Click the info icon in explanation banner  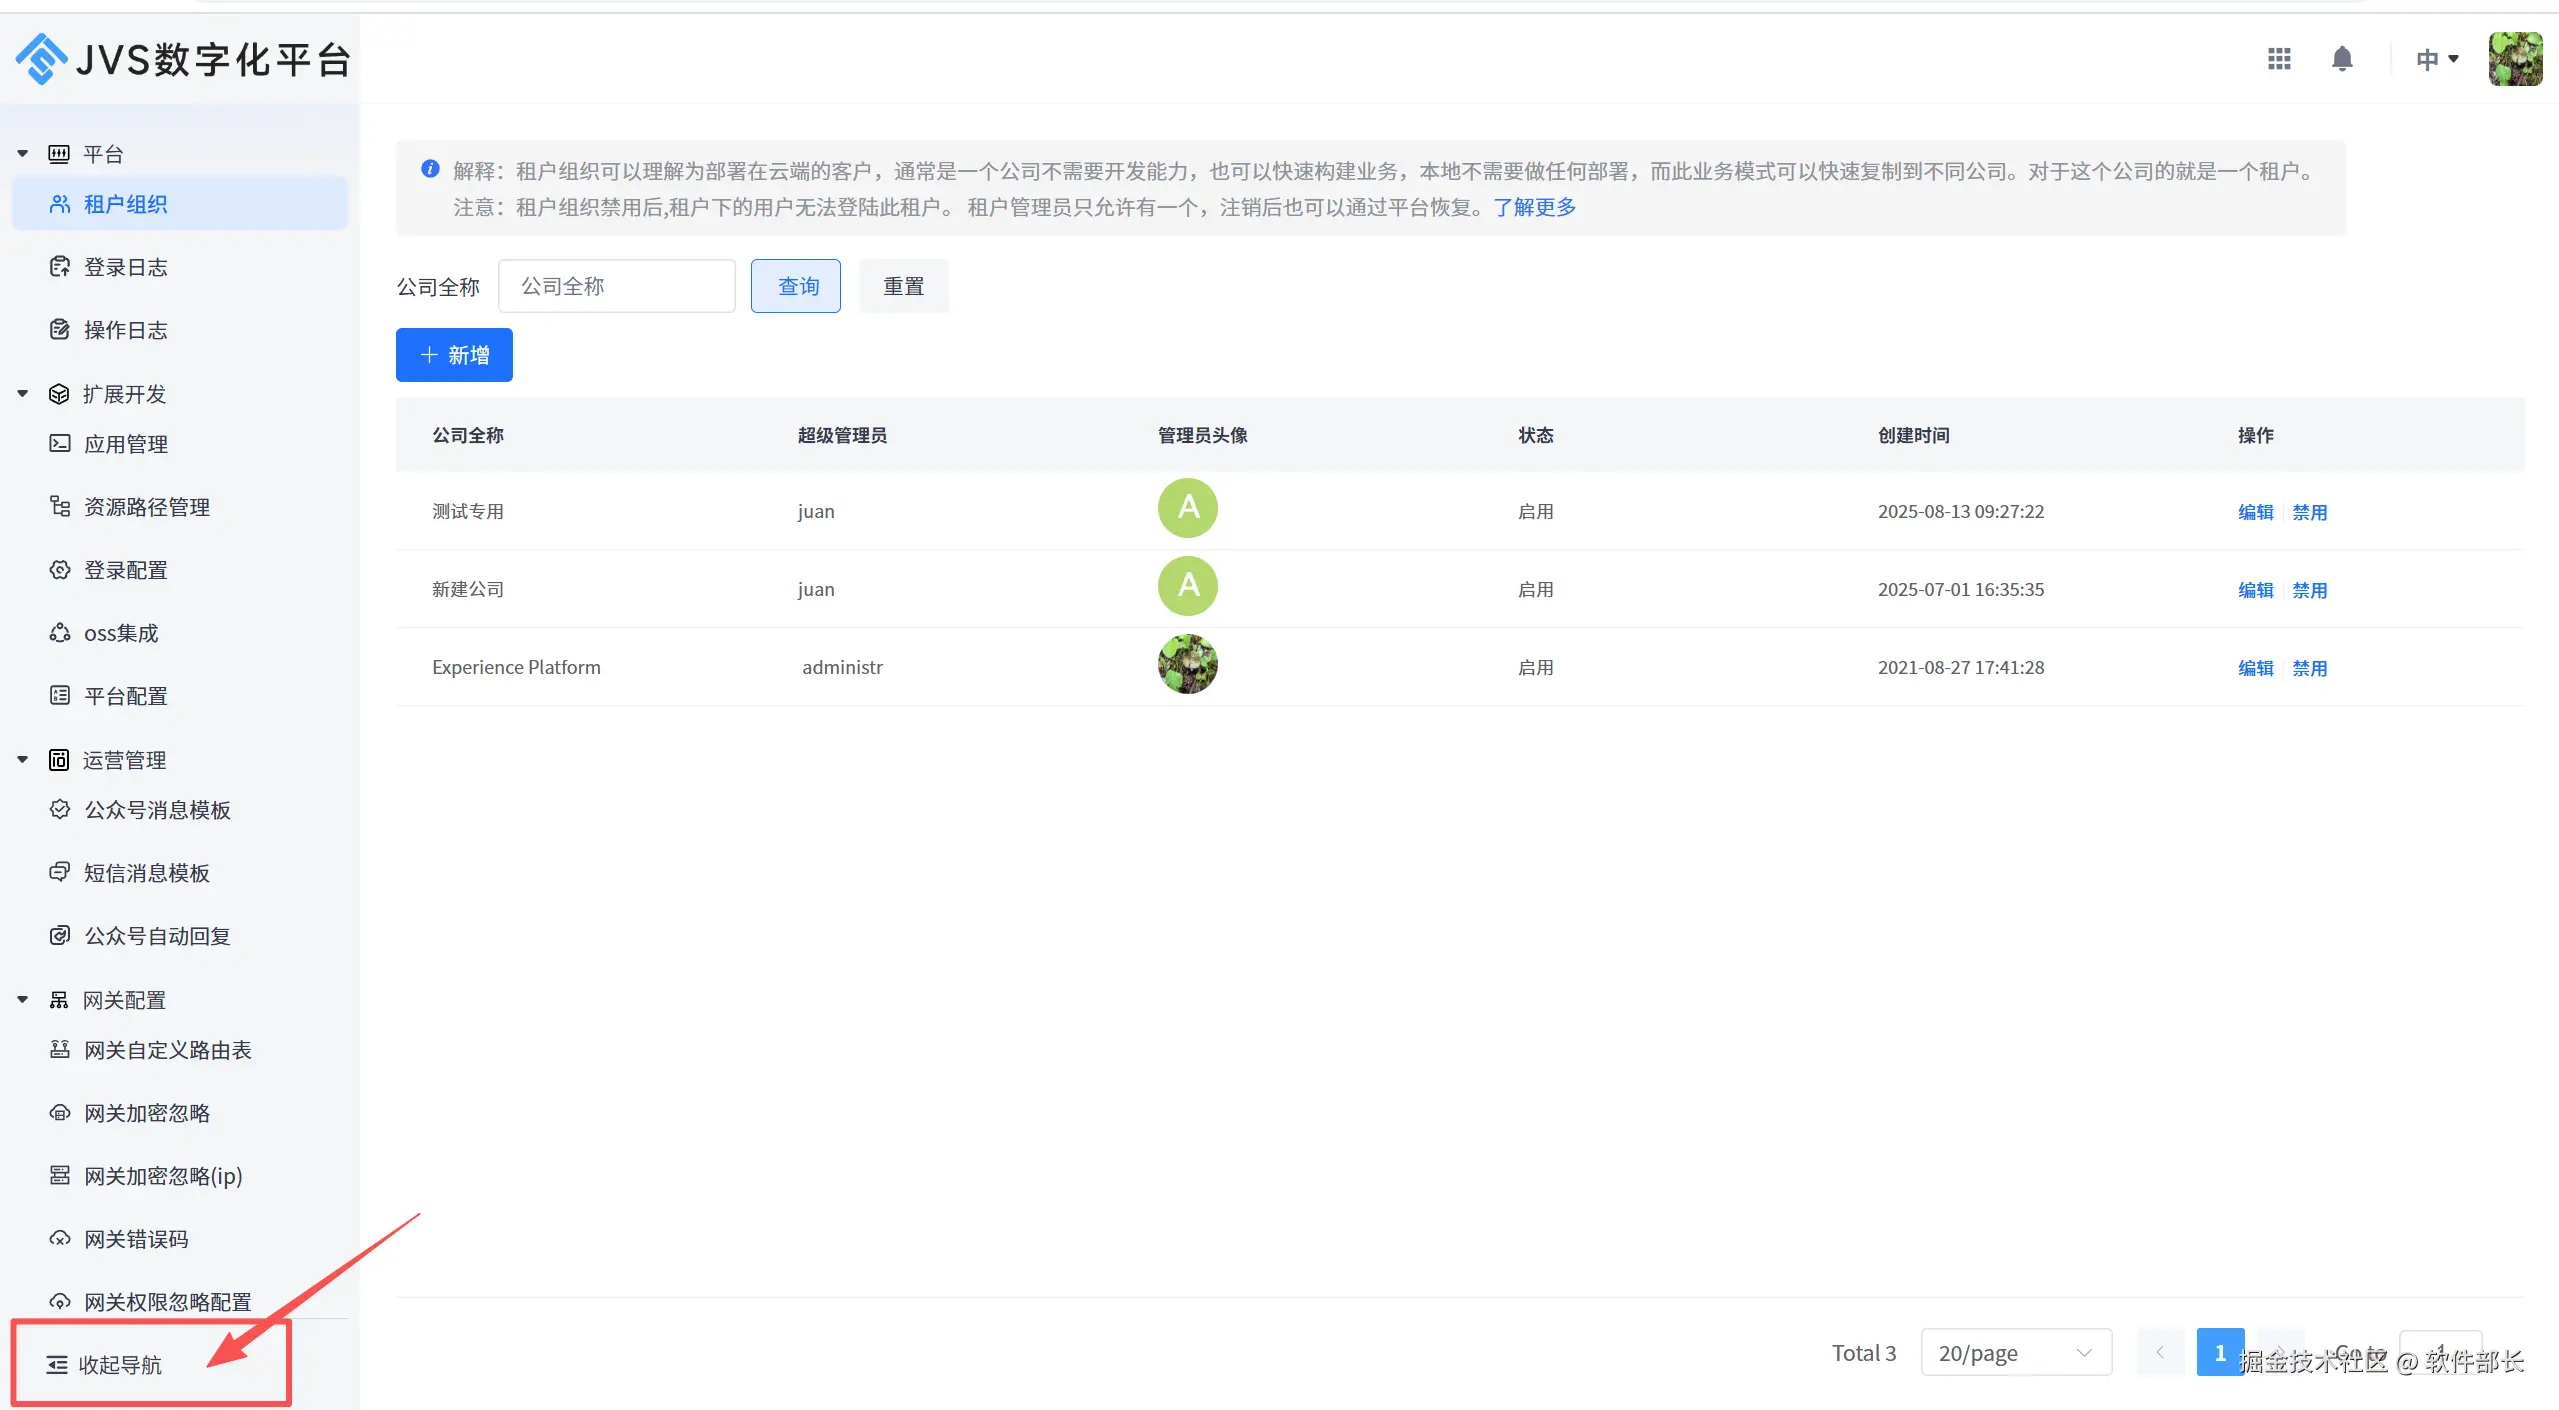click(430, 169)
